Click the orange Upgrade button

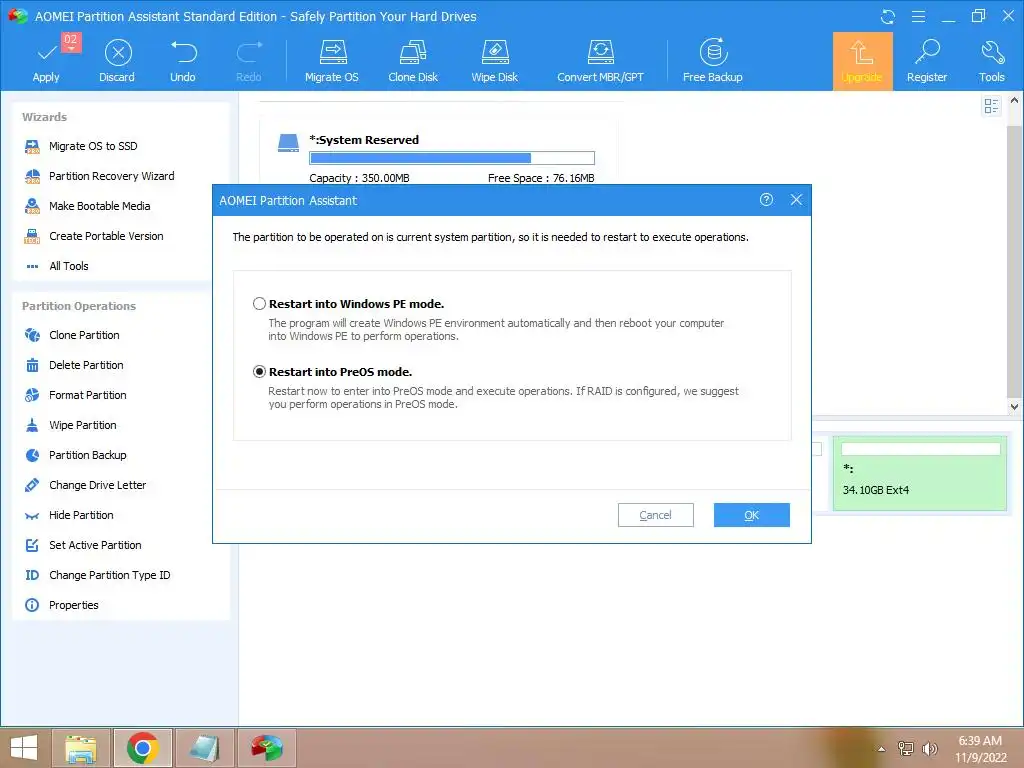pos(862,61)
